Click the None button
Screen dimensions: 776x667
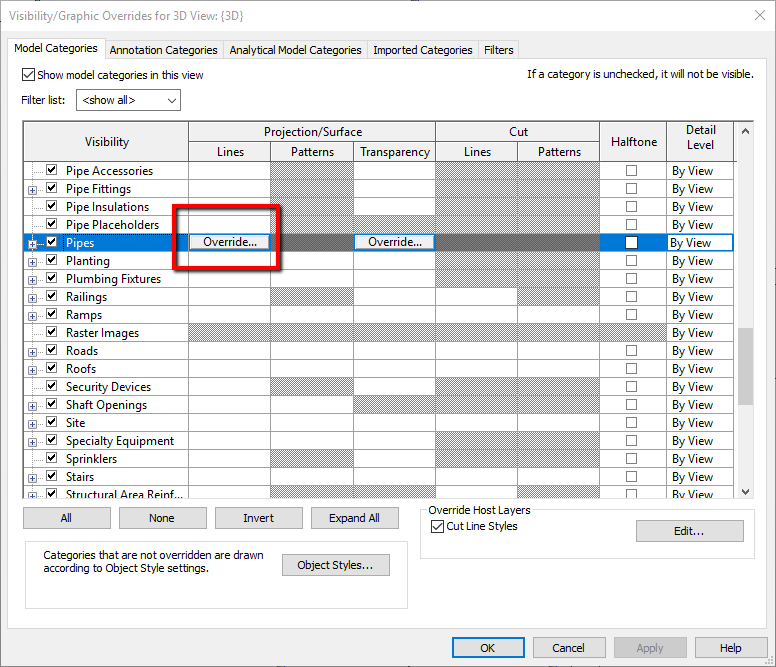click(163, 518)
